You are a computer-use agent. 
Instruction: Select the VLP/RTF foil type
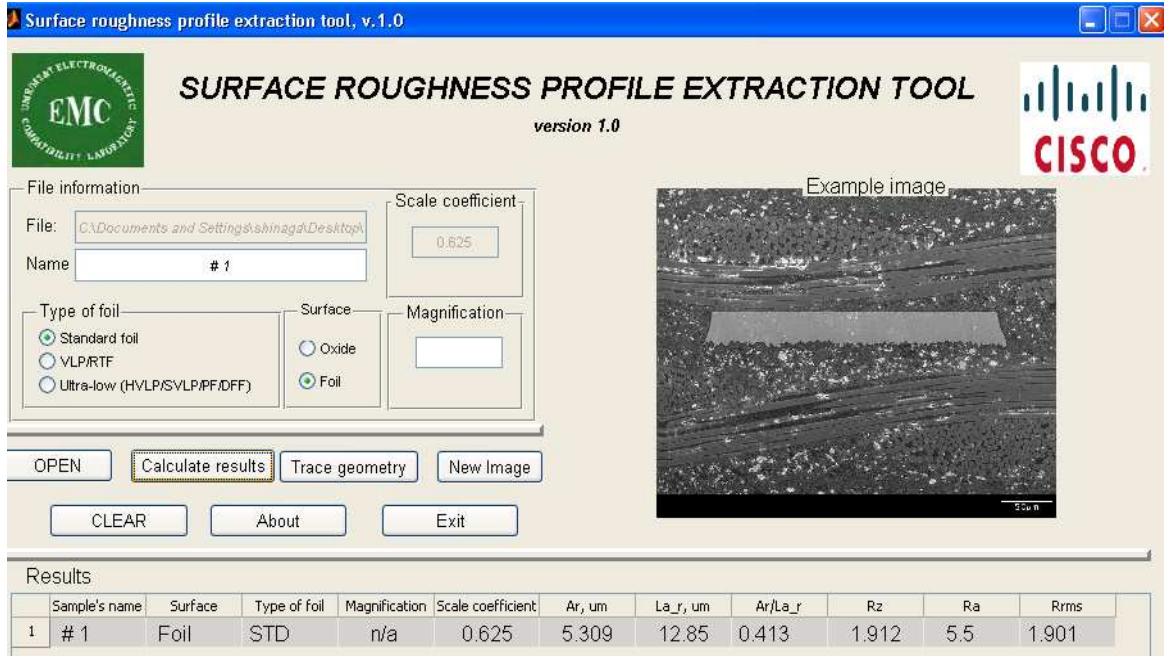pos(47,362)
